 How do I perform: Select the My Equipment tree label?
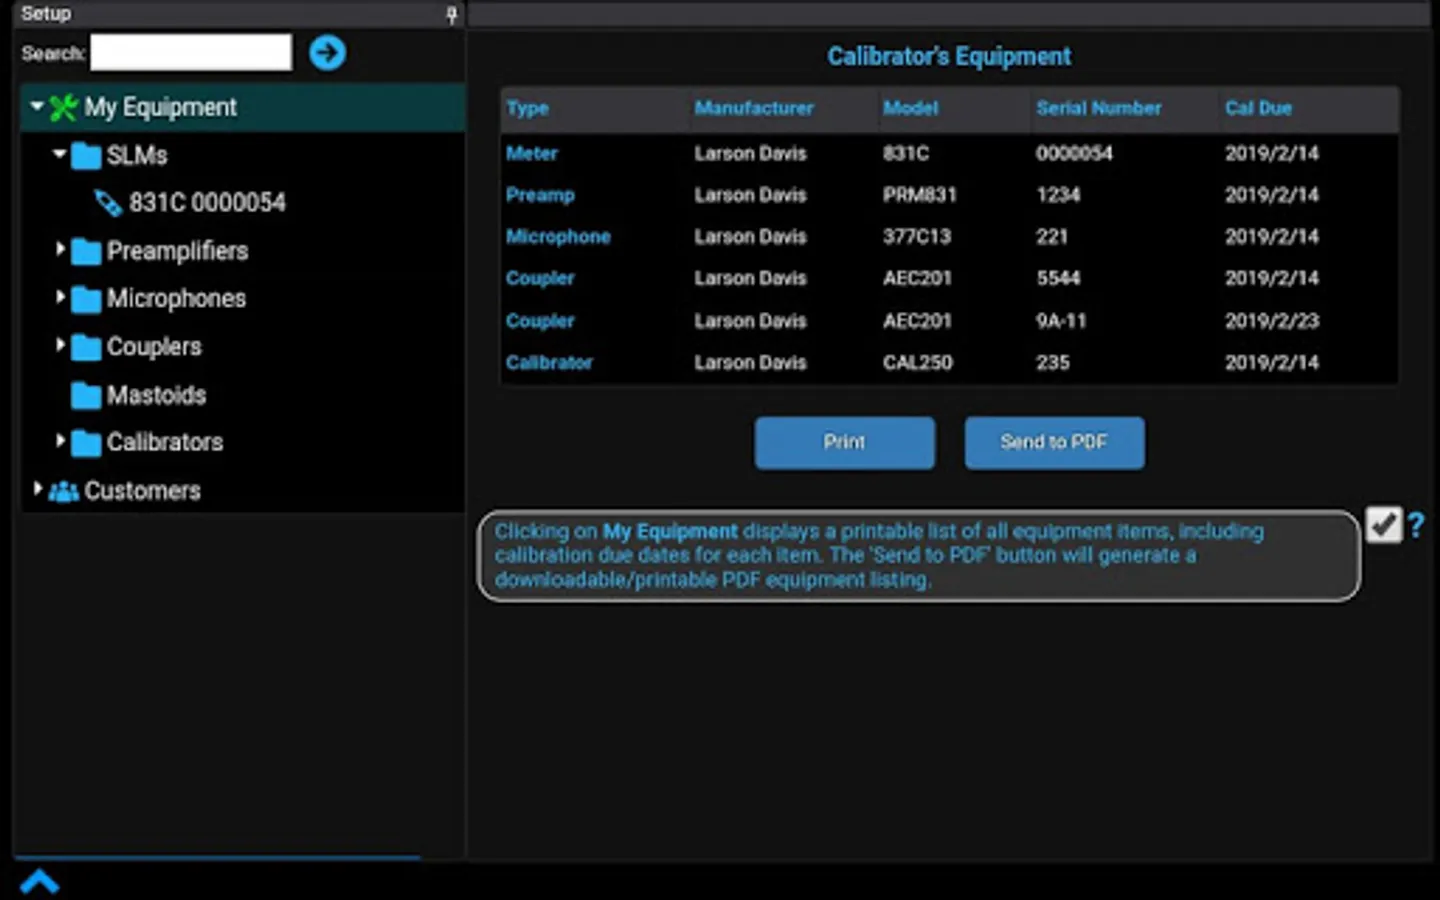click(160, 108)
